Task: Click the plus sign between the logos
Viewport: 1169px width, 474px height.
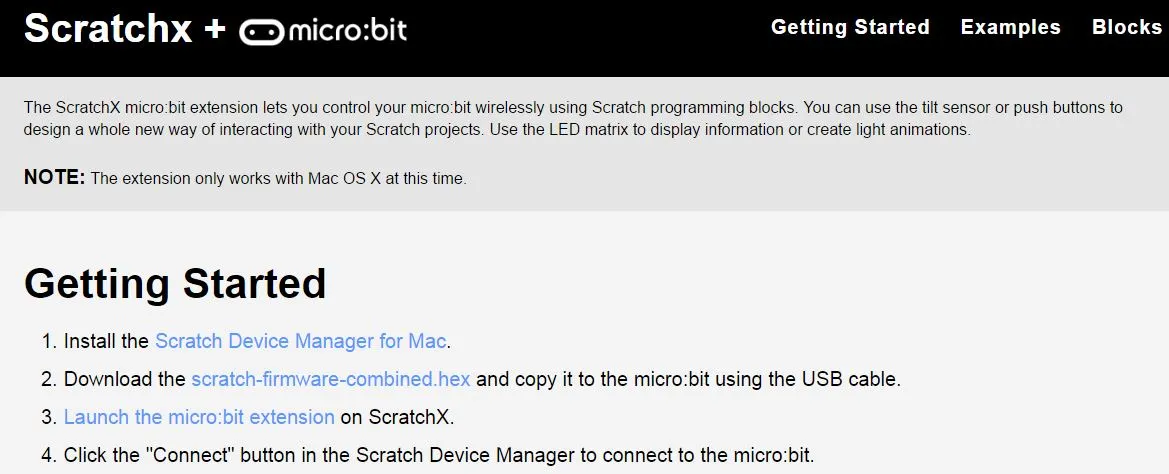Action: point(214,29)
